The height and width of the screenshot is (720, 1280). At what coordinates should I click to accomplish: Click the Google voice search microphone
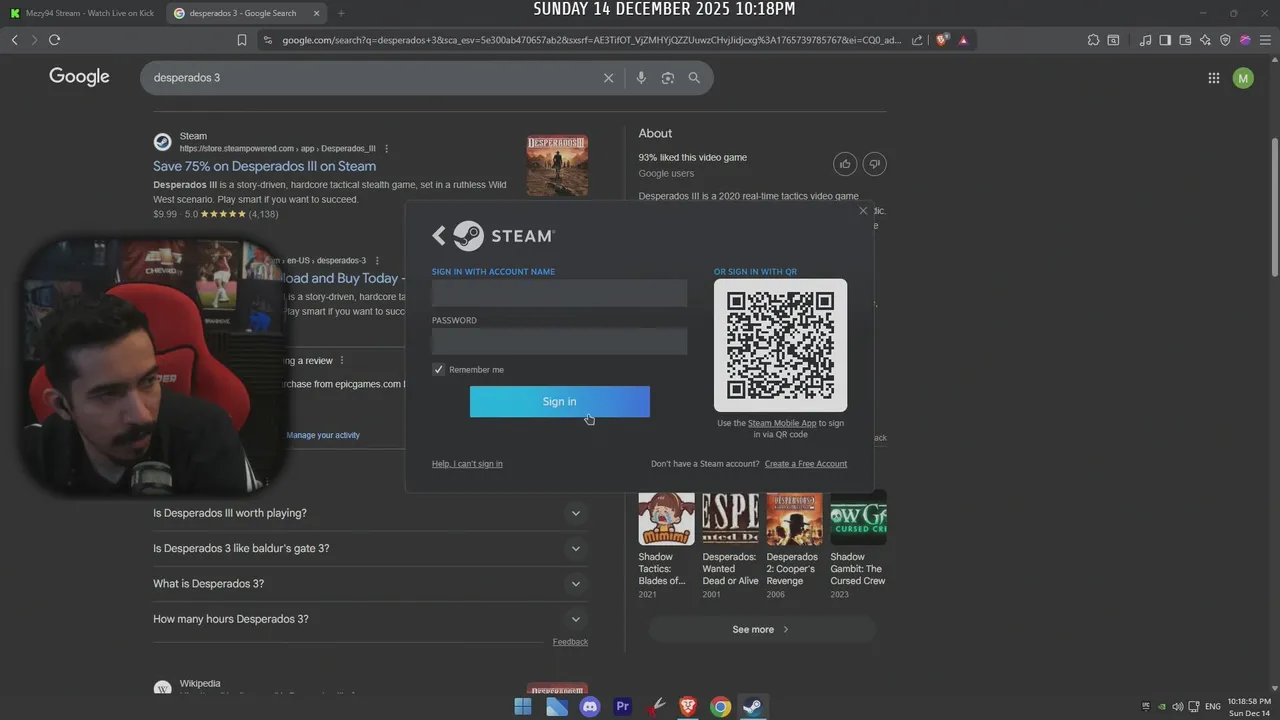pos(641,78)
